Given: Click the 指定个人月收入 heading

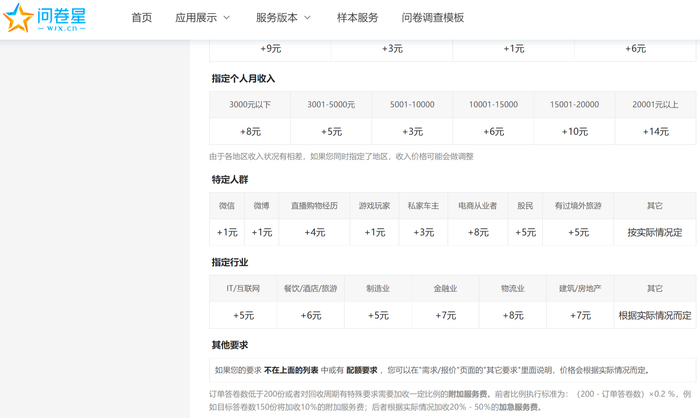Looking at the screenshot, I should [243, 79].
